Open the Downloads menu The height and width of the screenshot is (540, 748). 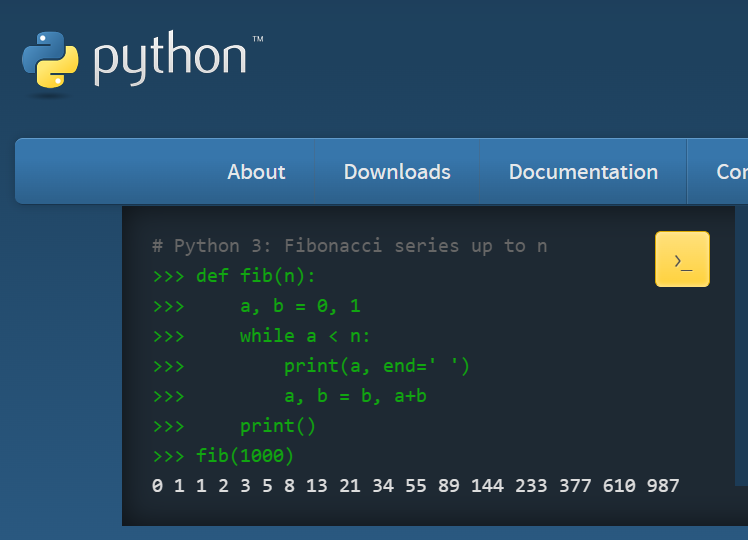[397, 172]
